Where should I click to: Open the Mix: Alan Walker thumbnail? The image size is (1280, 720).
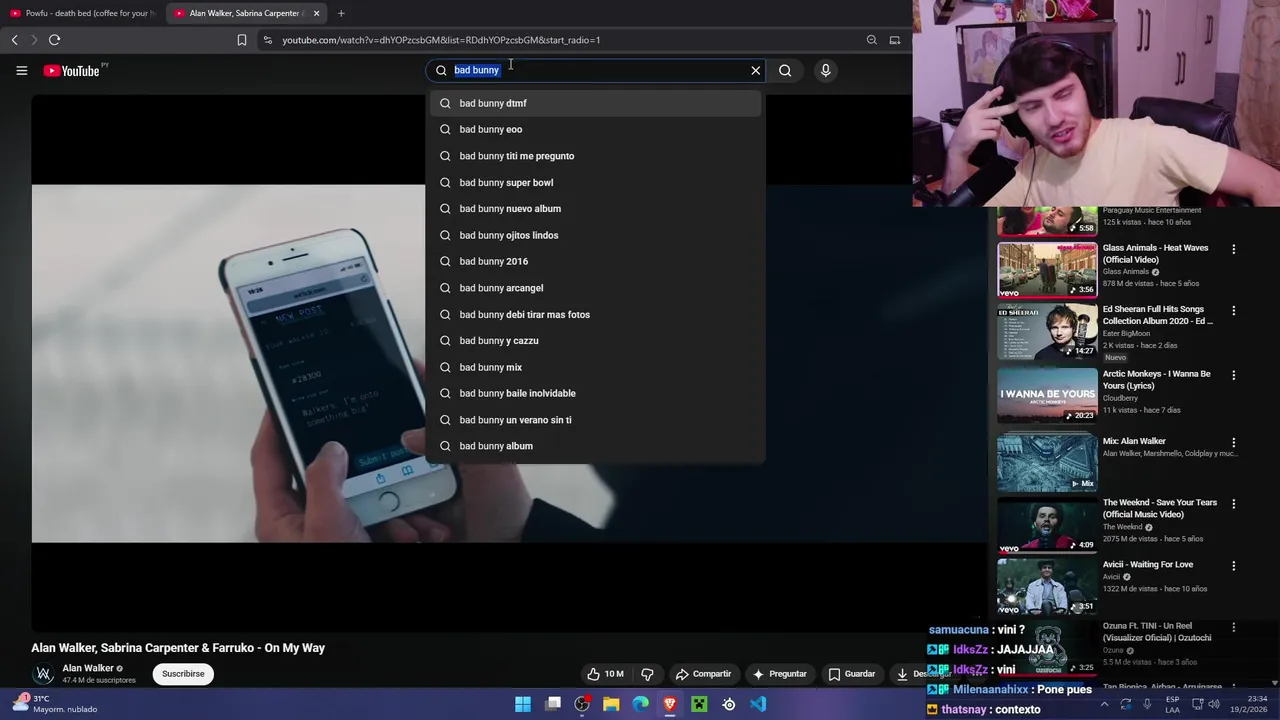1047,462
